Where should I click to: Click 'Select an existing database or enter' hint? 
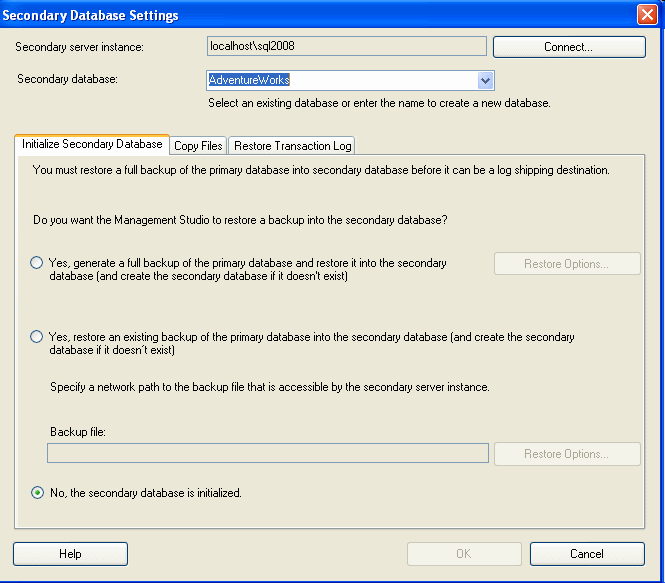click(x=379, y=103)
